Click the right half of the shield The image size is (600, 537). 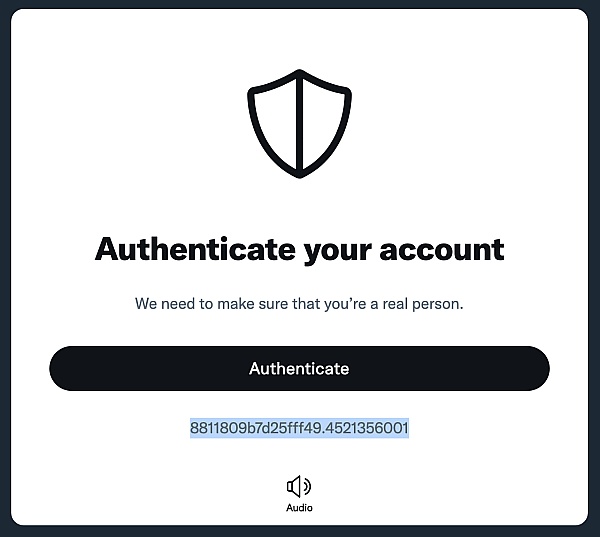click(x=325, y=122)
